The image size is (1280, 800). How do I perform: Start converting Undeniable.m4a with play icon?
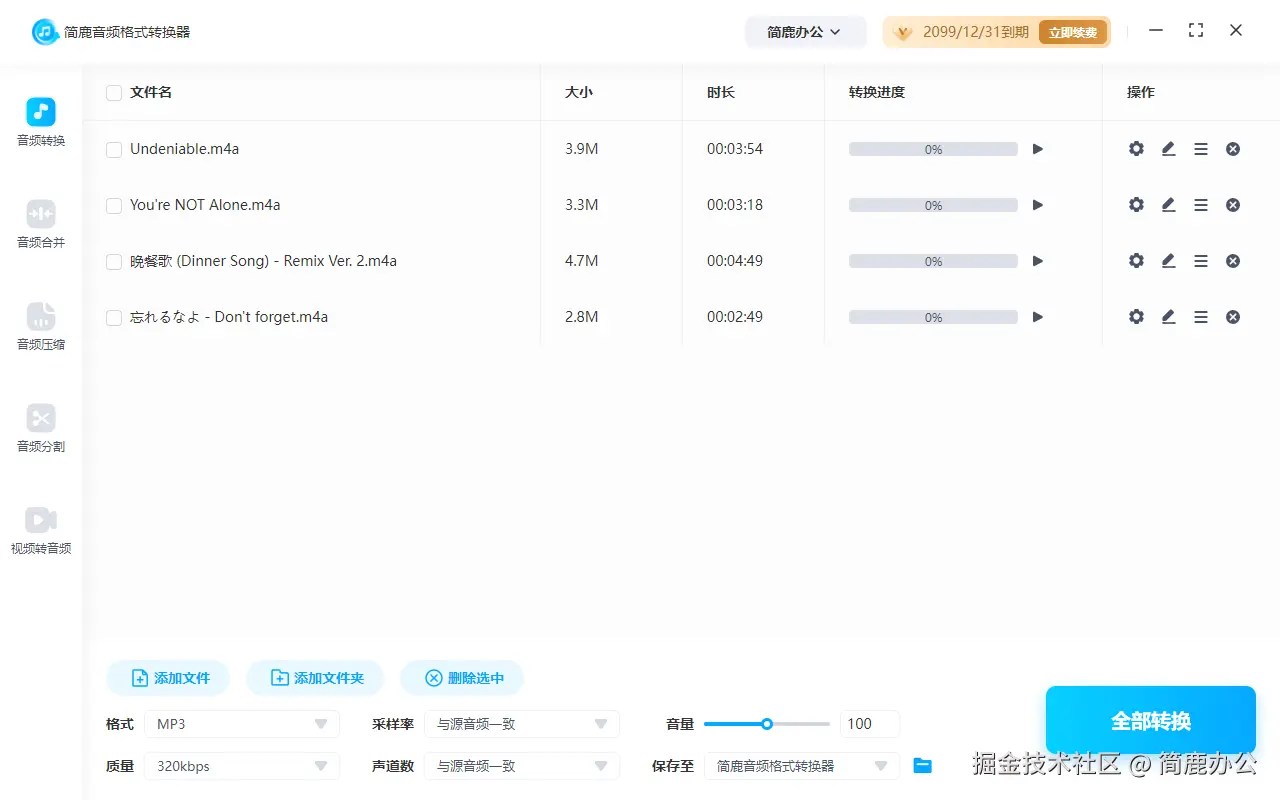click(1038, 149)
